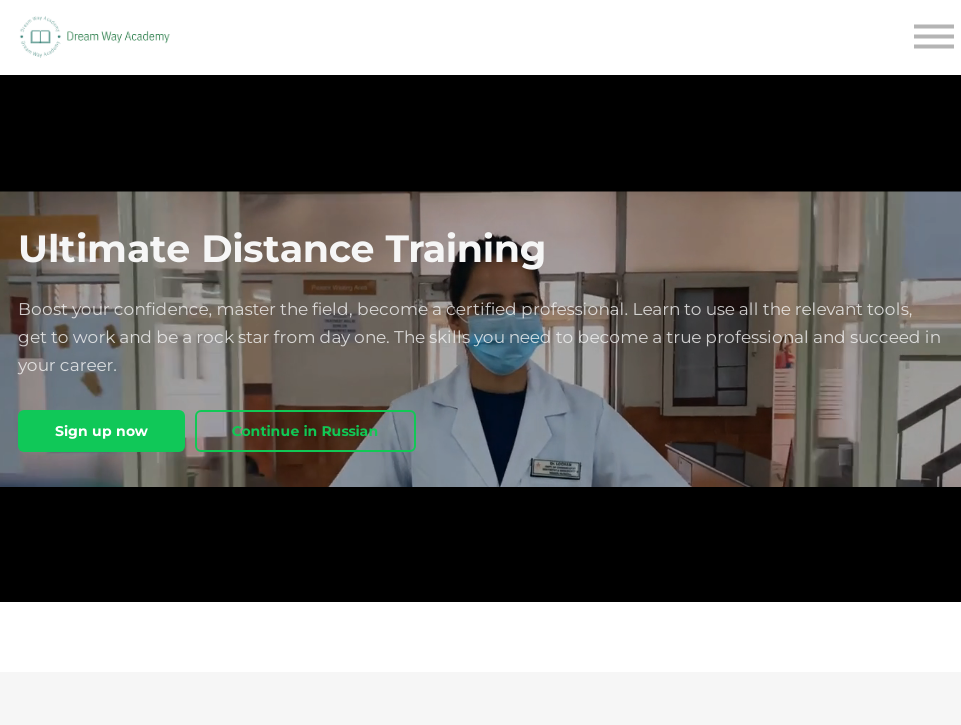The height and width of the screenshot is (725, 961).
Task: Select the Continue in Russian button
Action: tap(305, 431)
